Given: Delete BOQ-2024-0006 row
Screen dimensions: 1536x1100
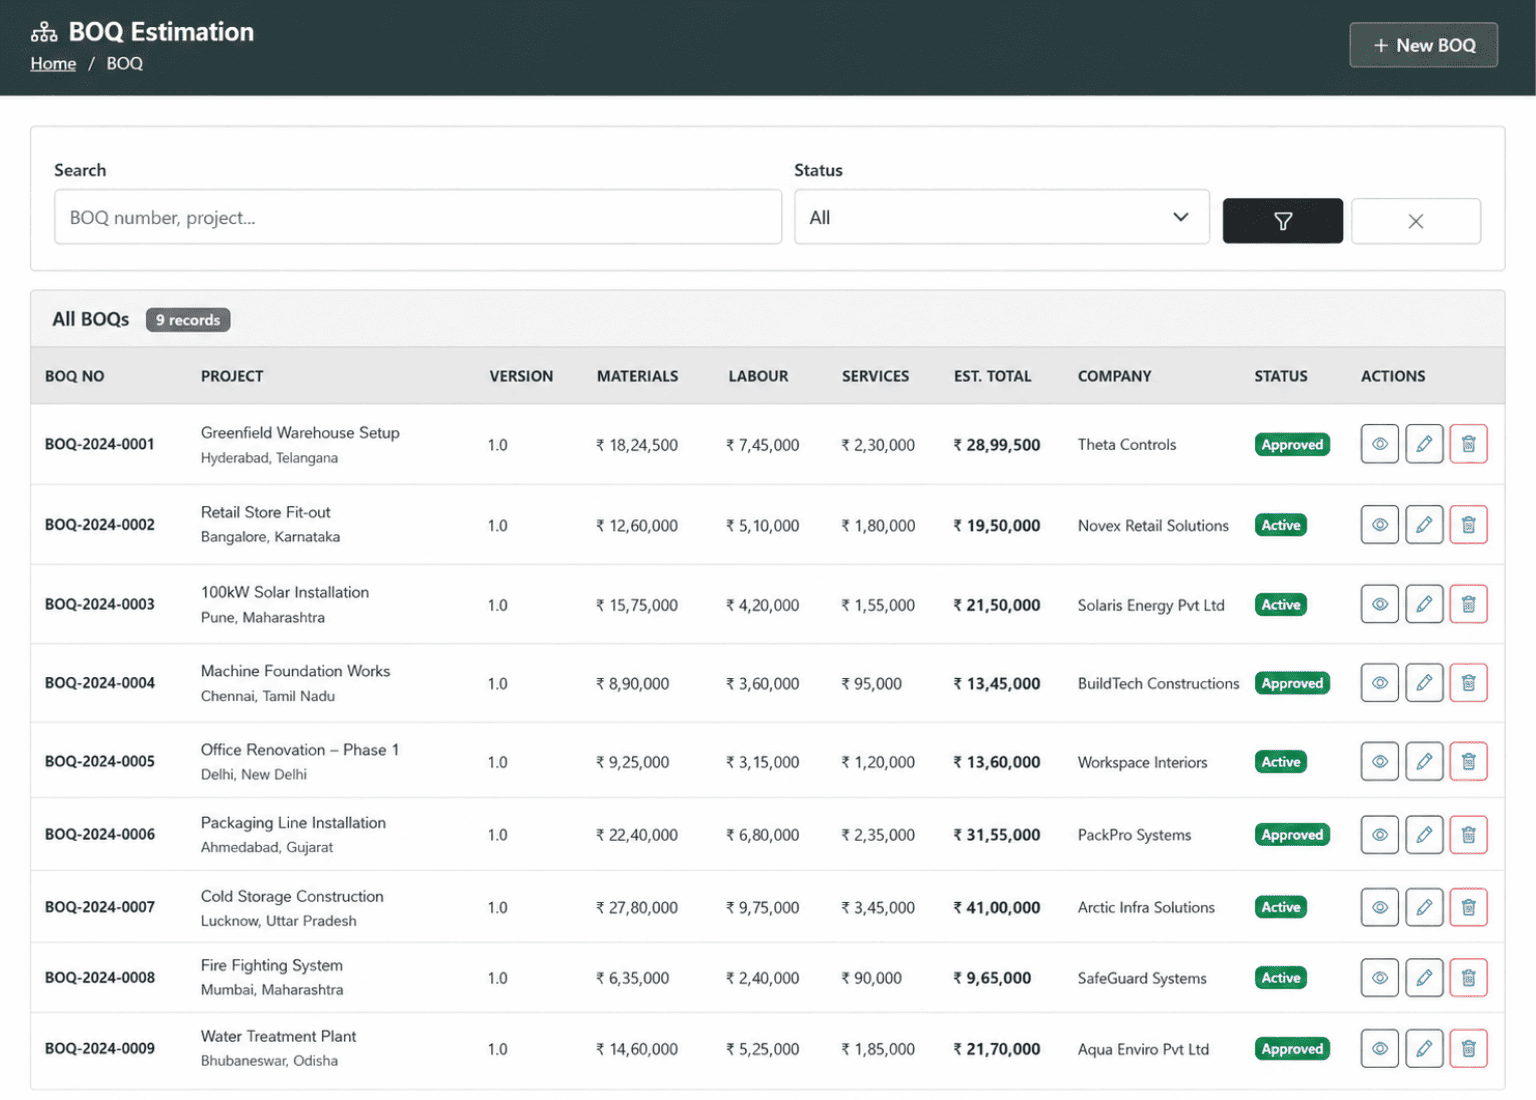Looking at the screenshot, I should (x=1468, y=835).
